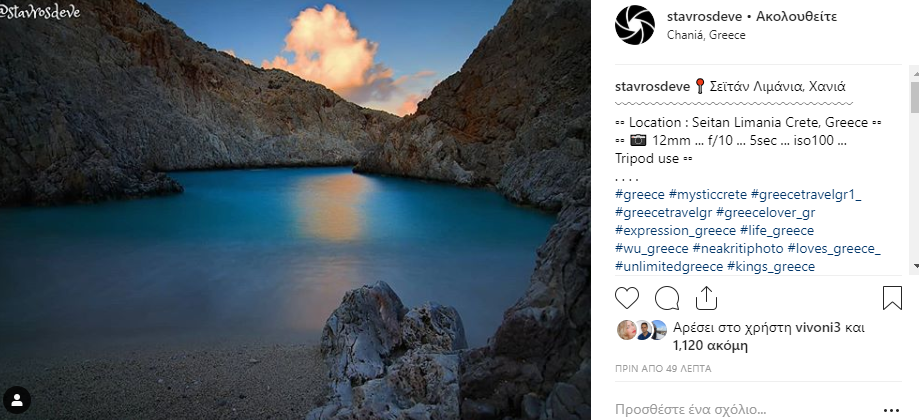Share the post via upload arrow icon
Screen dimensions: 919x420
tap(706, 298)
